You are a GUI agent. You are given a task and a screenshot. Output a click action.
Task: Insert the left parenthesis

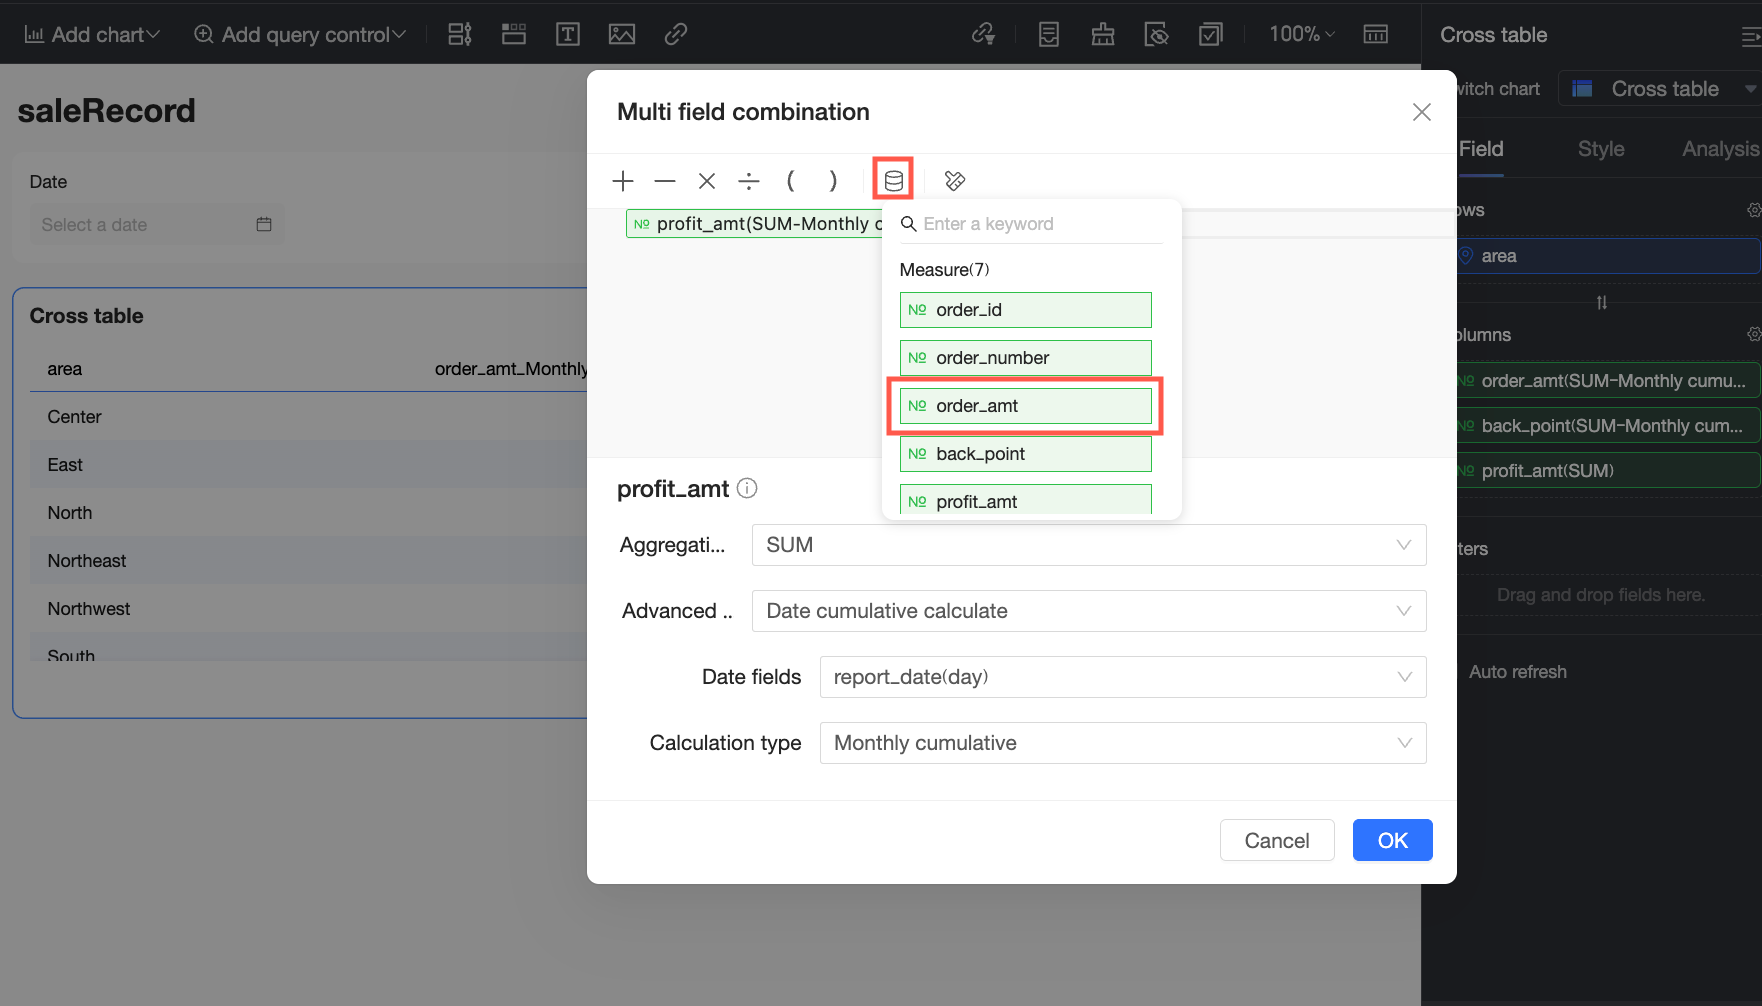(x=791, y=181)
